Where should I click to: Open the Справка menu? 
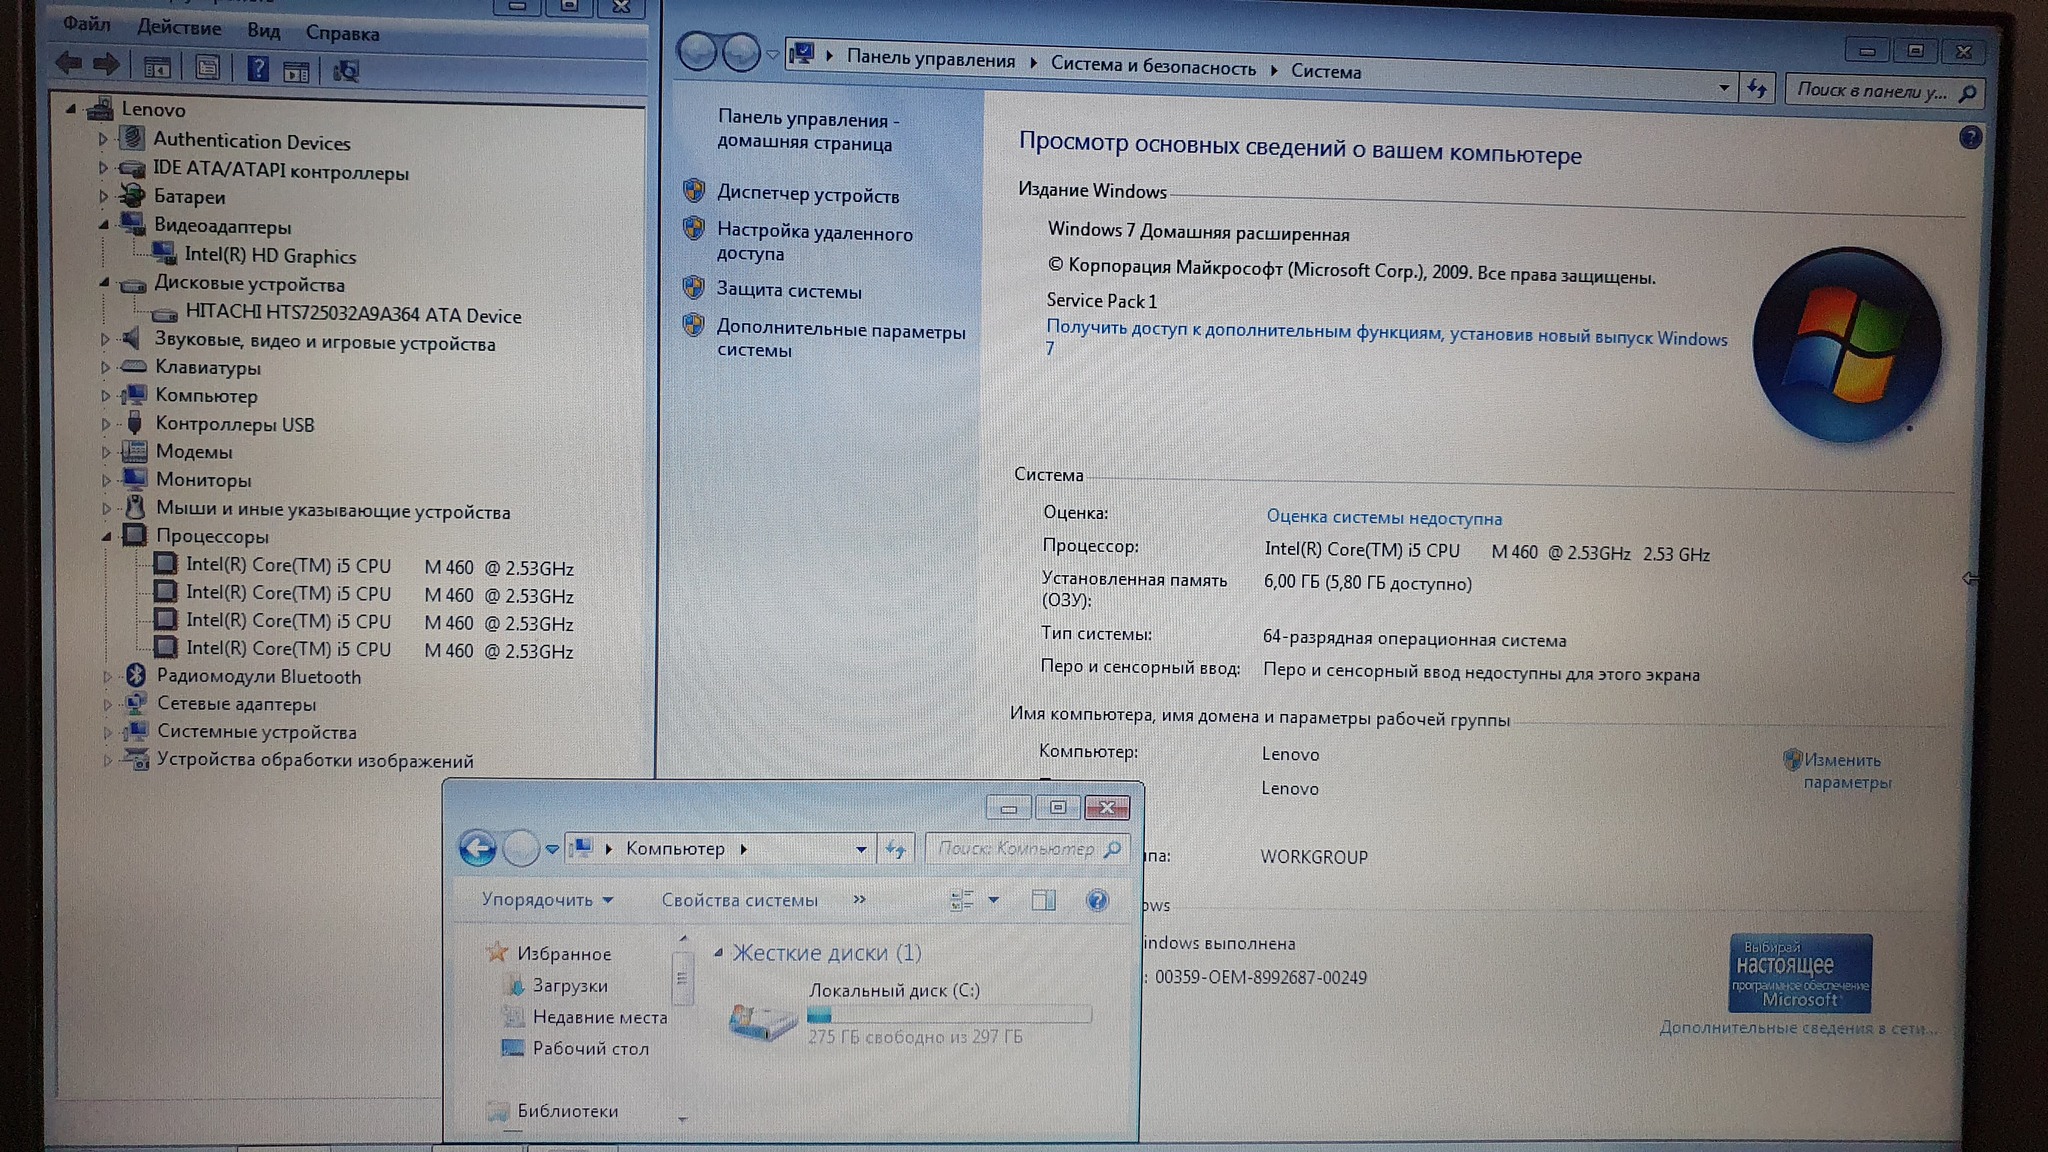pos(342,33)
